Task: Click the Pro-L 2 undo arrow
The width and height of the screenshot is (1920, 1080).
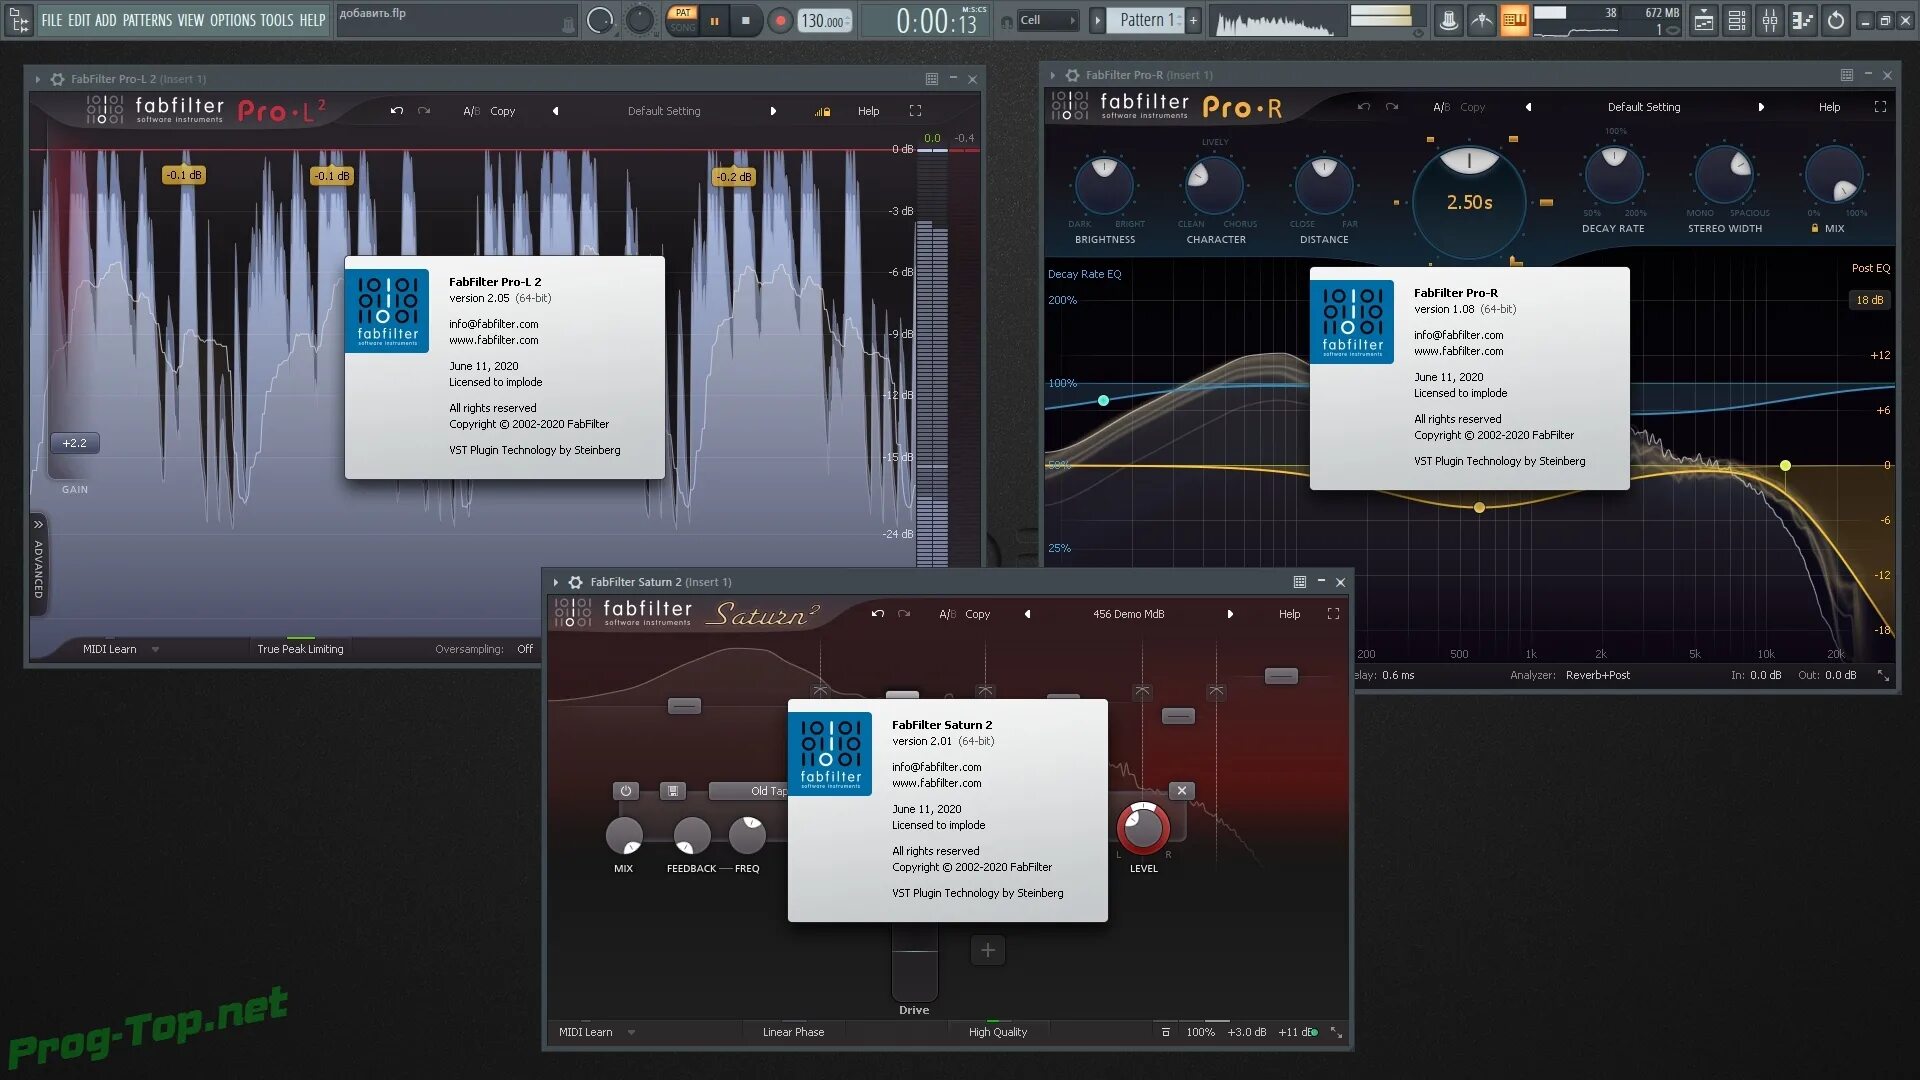Action: pyautogui.click(x=397, y=111)
